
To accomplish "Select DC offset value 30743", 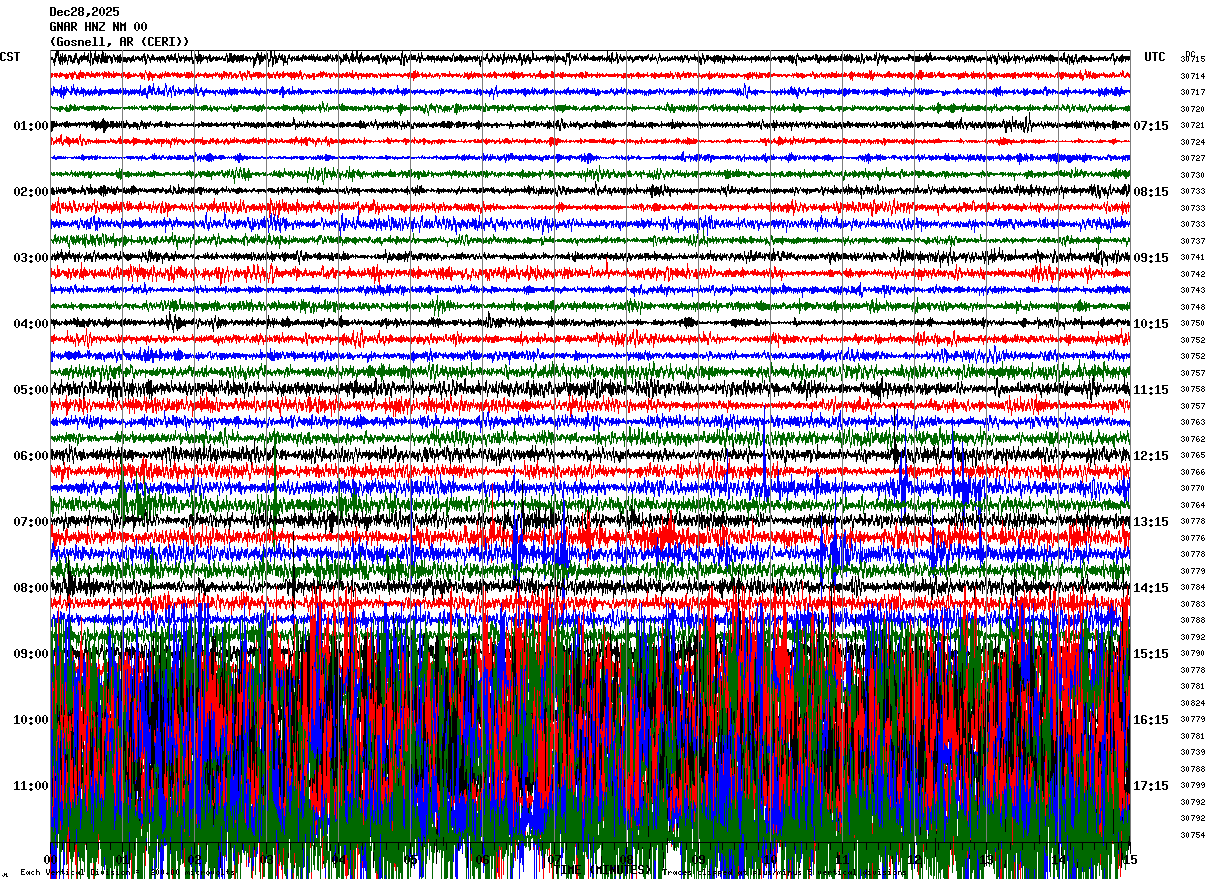I will point(1193,290).
